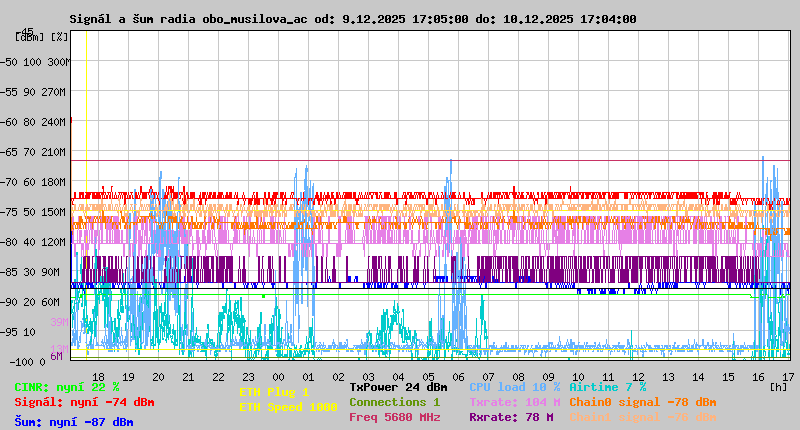Select the 'ETH Speed 1000' legend entry
The width and height of the screenshot is (800, 430).
288,408
